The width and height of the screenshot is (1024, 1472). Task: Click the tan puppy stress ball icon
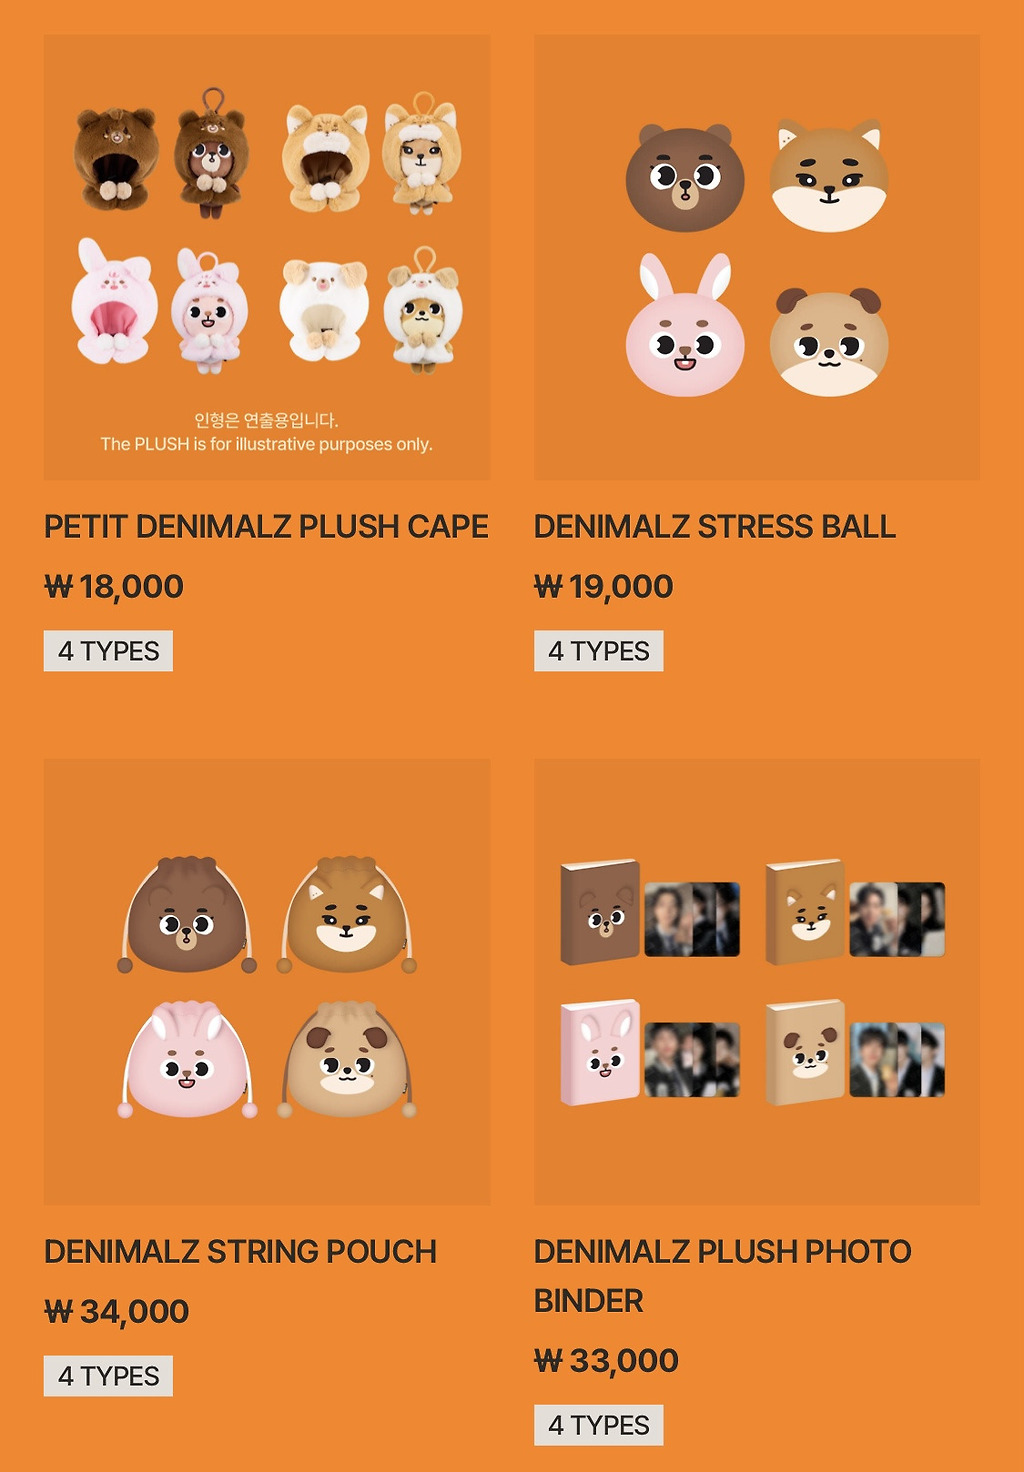point(829,342)
